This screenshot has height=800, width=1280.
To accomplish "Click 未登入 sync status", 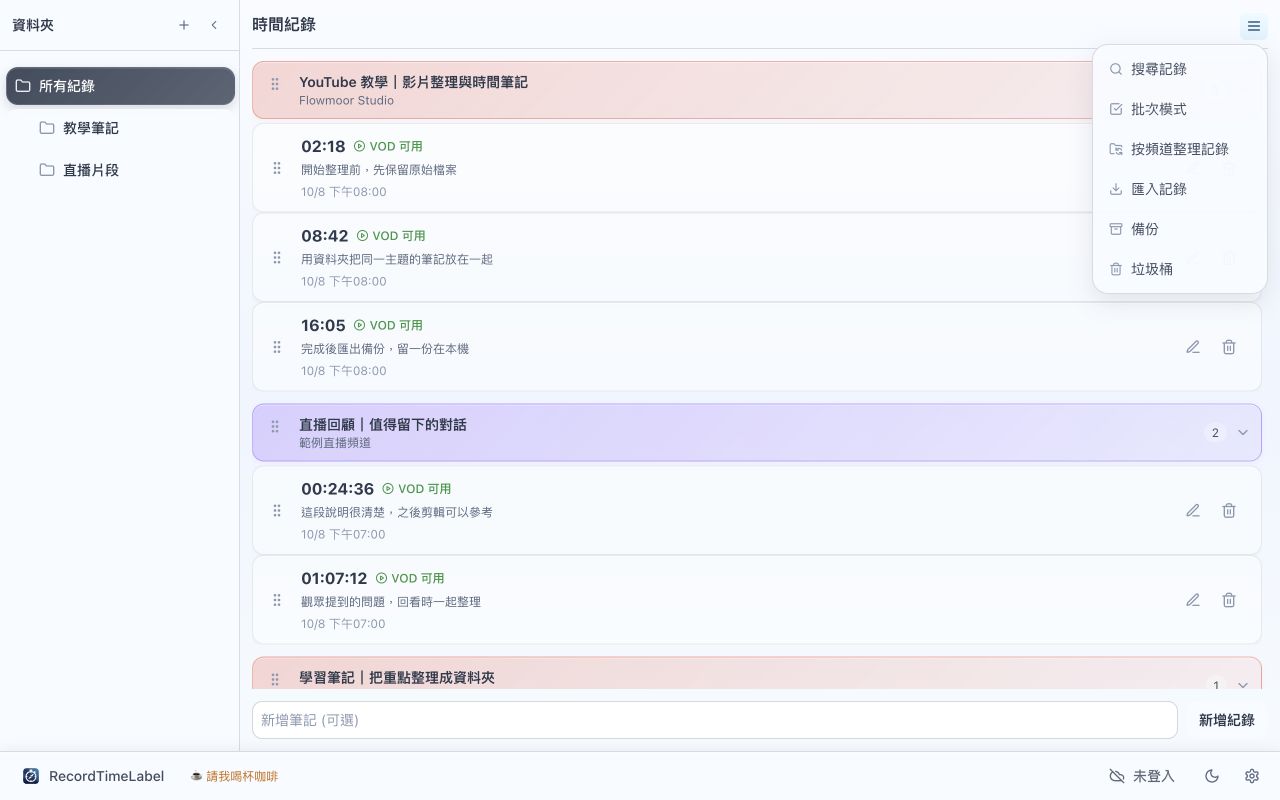I will (1142, 776).
